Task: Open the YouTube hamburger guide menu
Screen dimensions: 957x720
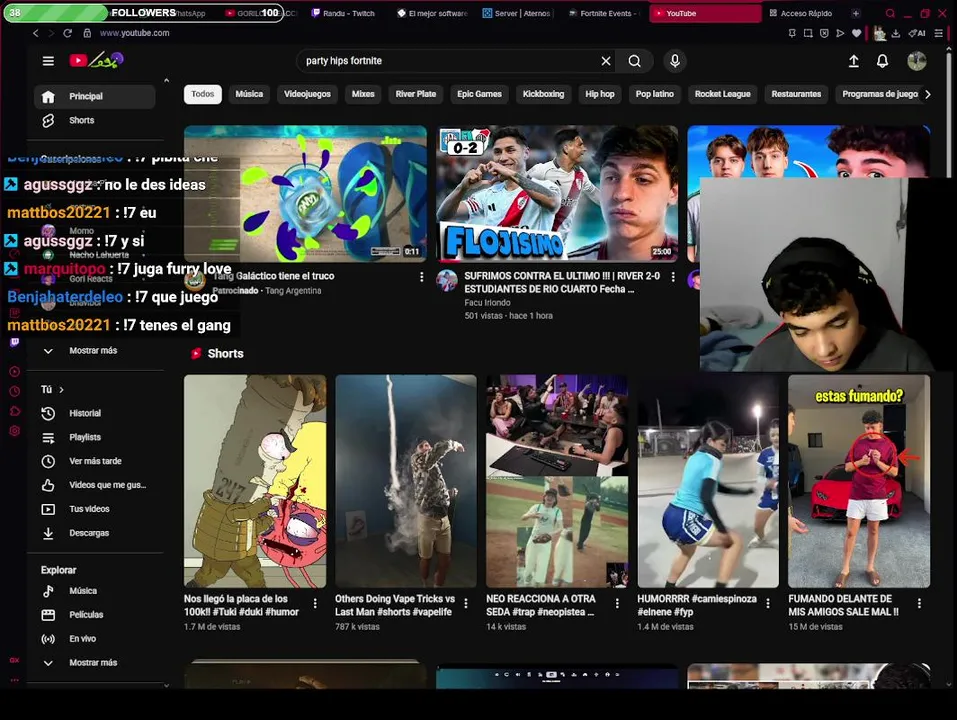Action: click(48, 60)
